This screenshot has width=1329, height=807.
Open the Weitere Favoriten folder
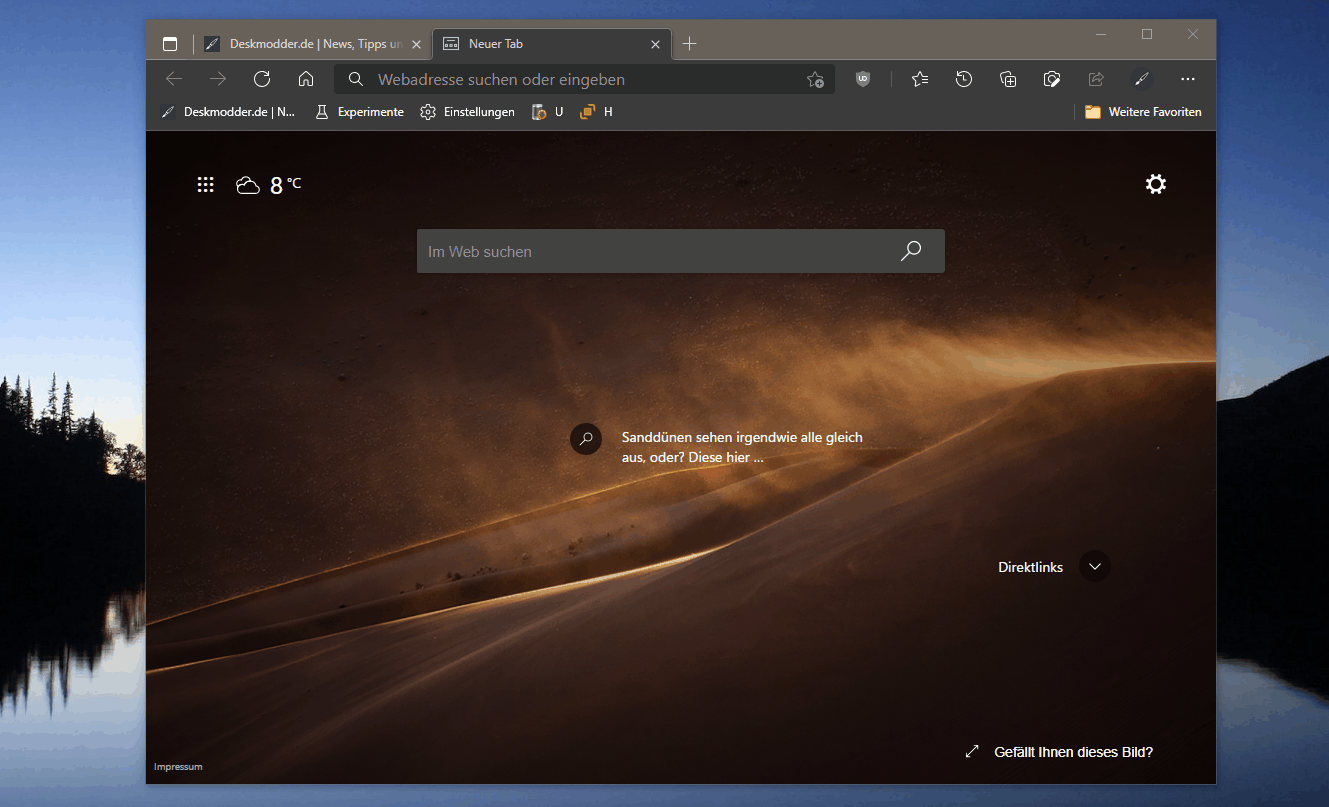pyautogui.click(x=1143, y=112)
